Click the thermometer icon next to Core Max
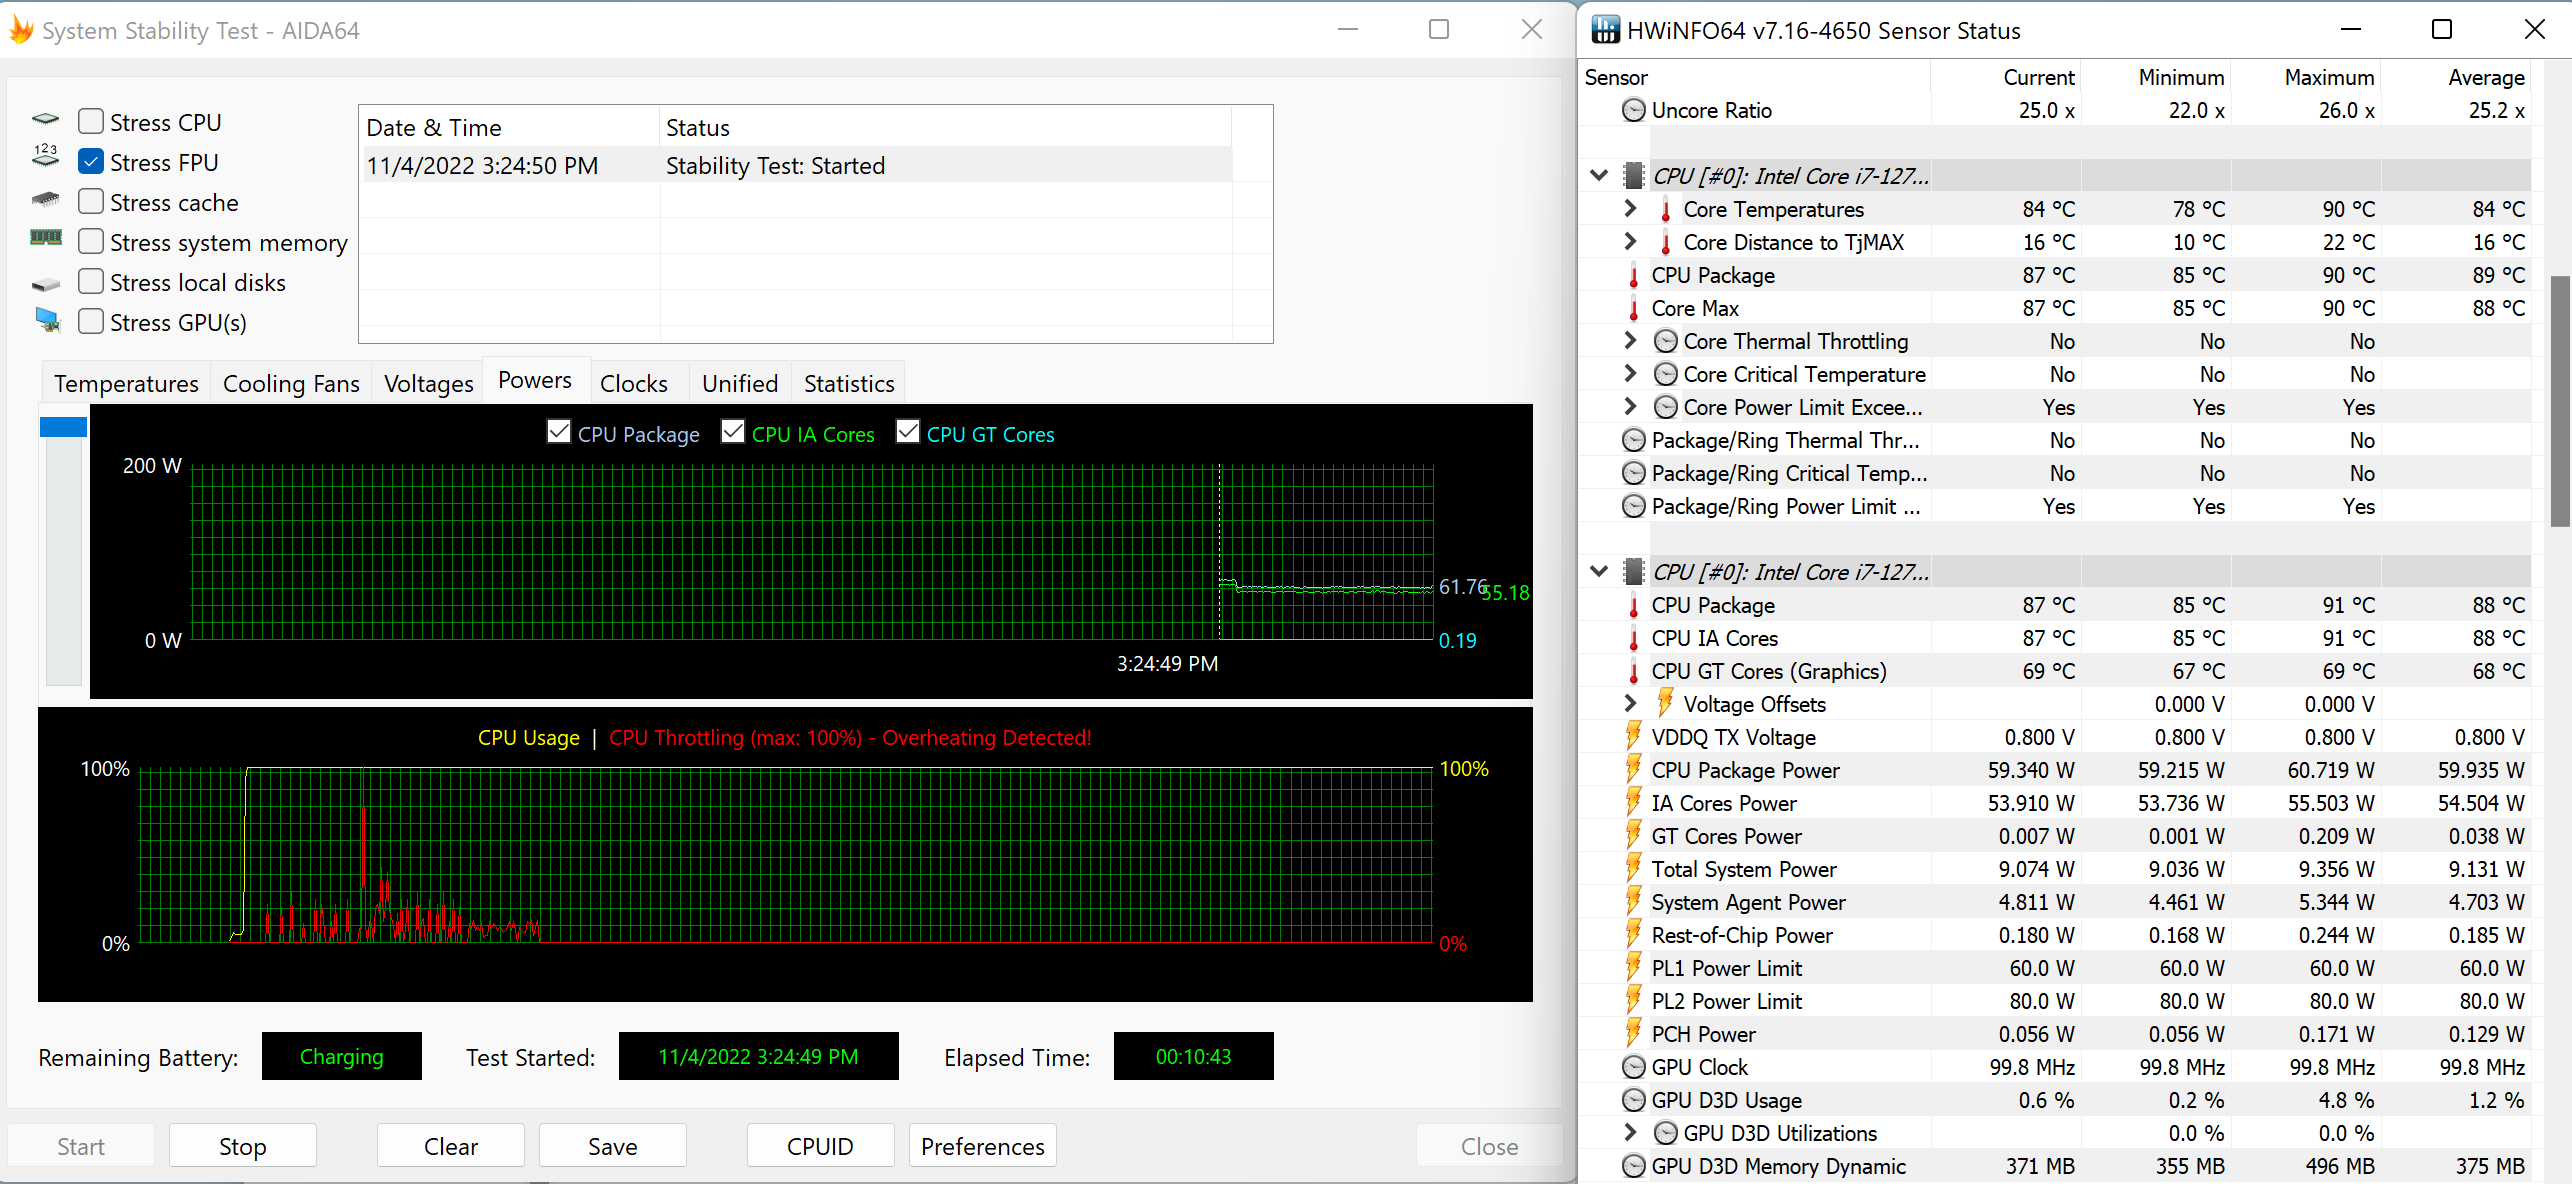 pos(1633,309)
